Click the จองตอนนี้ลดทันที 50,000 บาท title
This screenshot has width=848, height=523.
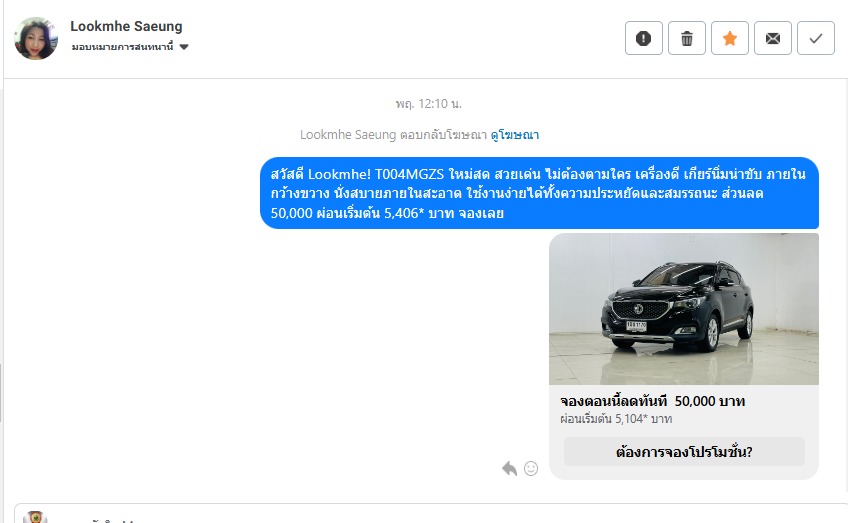tap(652, 401)
